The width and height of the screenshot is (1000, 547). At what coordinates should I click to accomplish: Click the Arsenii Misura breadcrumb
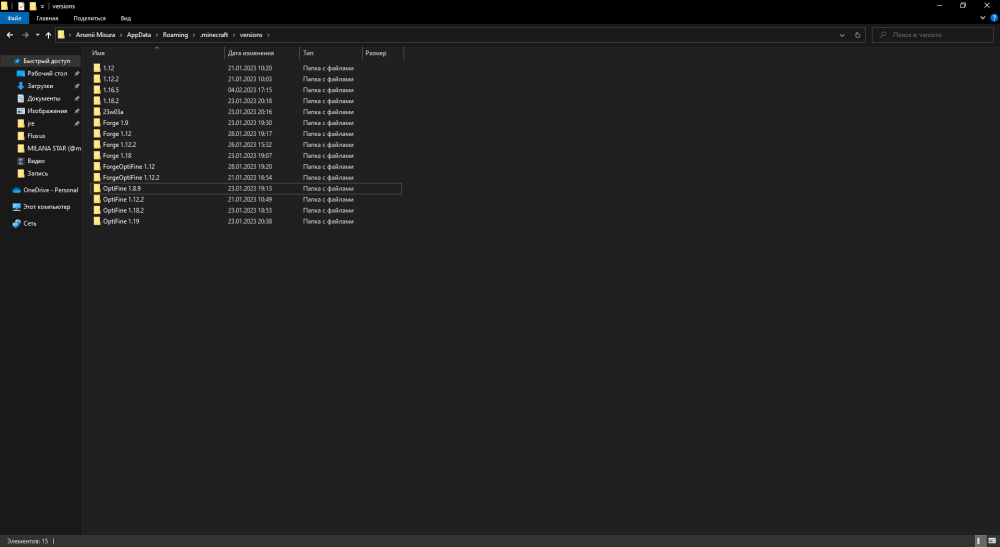coord(96,35)
